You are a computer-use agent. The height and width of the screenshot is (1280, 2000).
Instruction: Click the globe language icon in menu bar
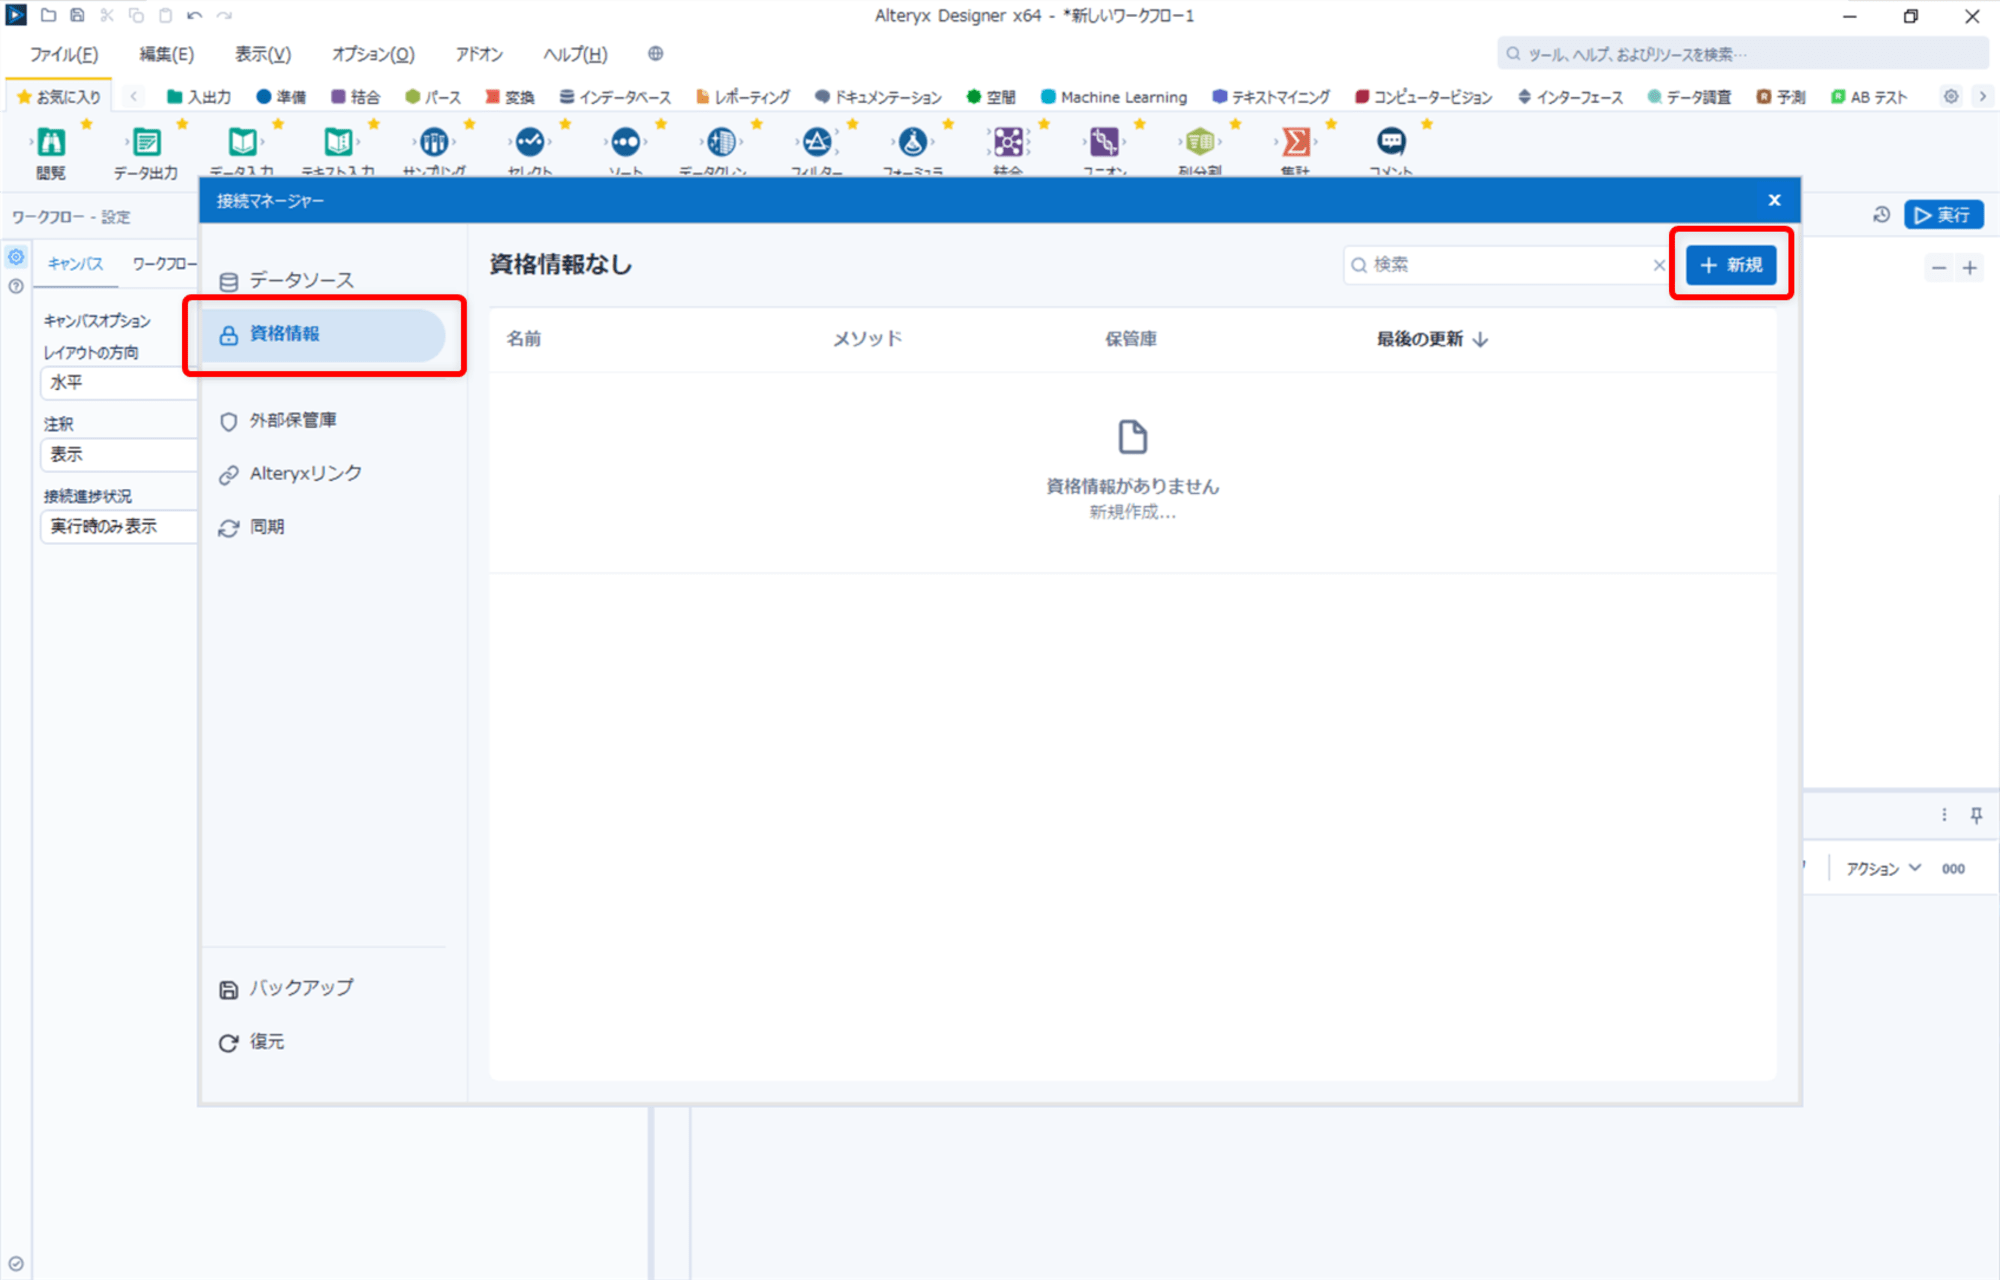(655, 54)
